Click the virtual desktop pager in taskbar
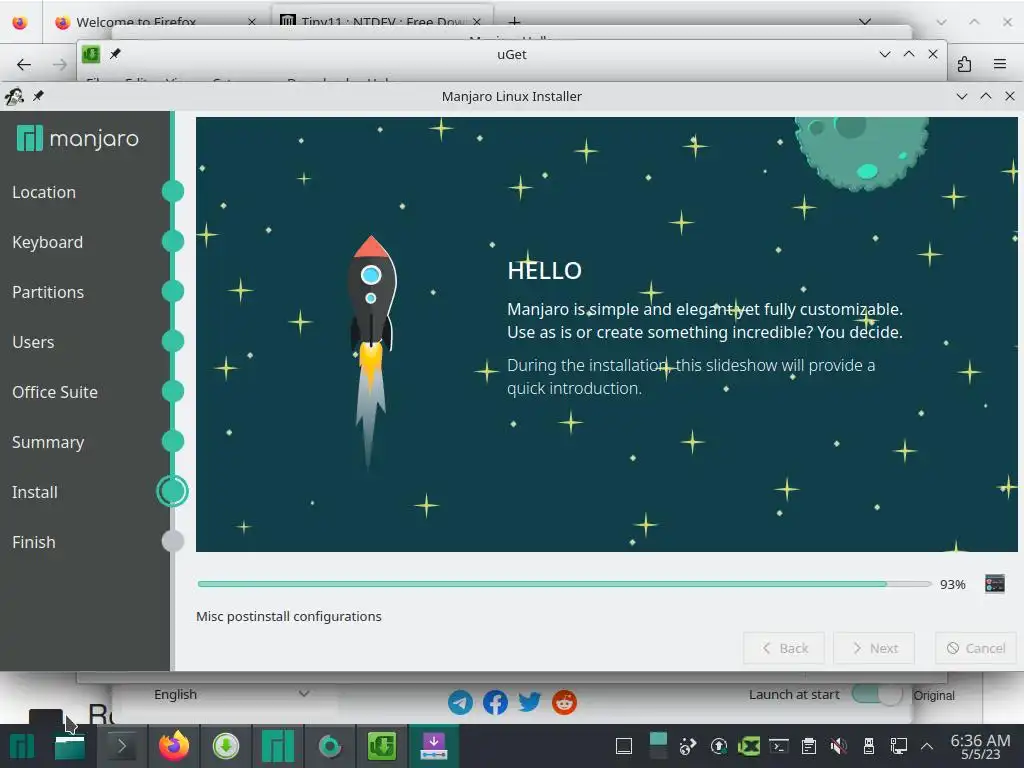The image size is (1024, 768). click(x=658, y=746)
